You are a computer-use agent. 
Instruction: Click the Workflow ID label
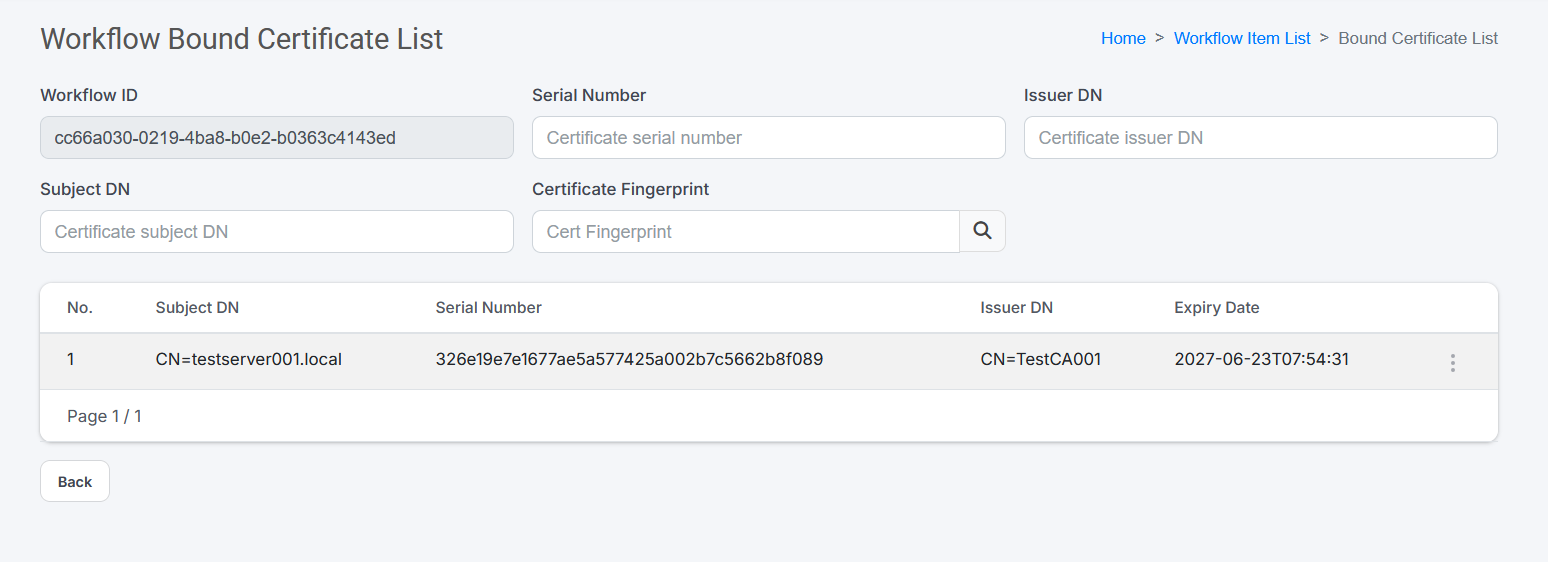click(89, 95)
